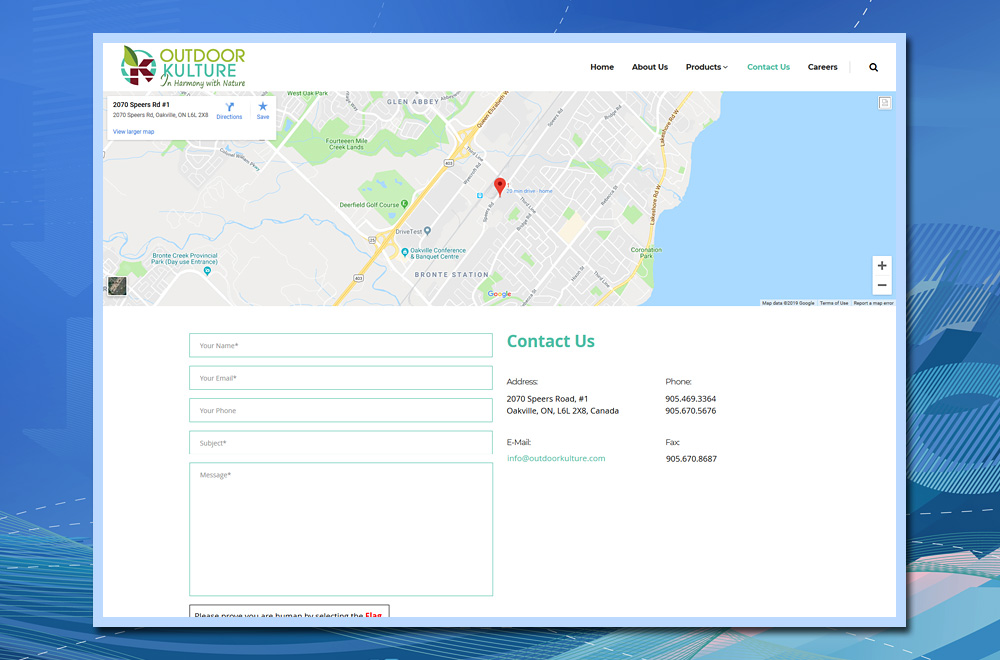
Task: Click Report a map error link
Action: 873,304
